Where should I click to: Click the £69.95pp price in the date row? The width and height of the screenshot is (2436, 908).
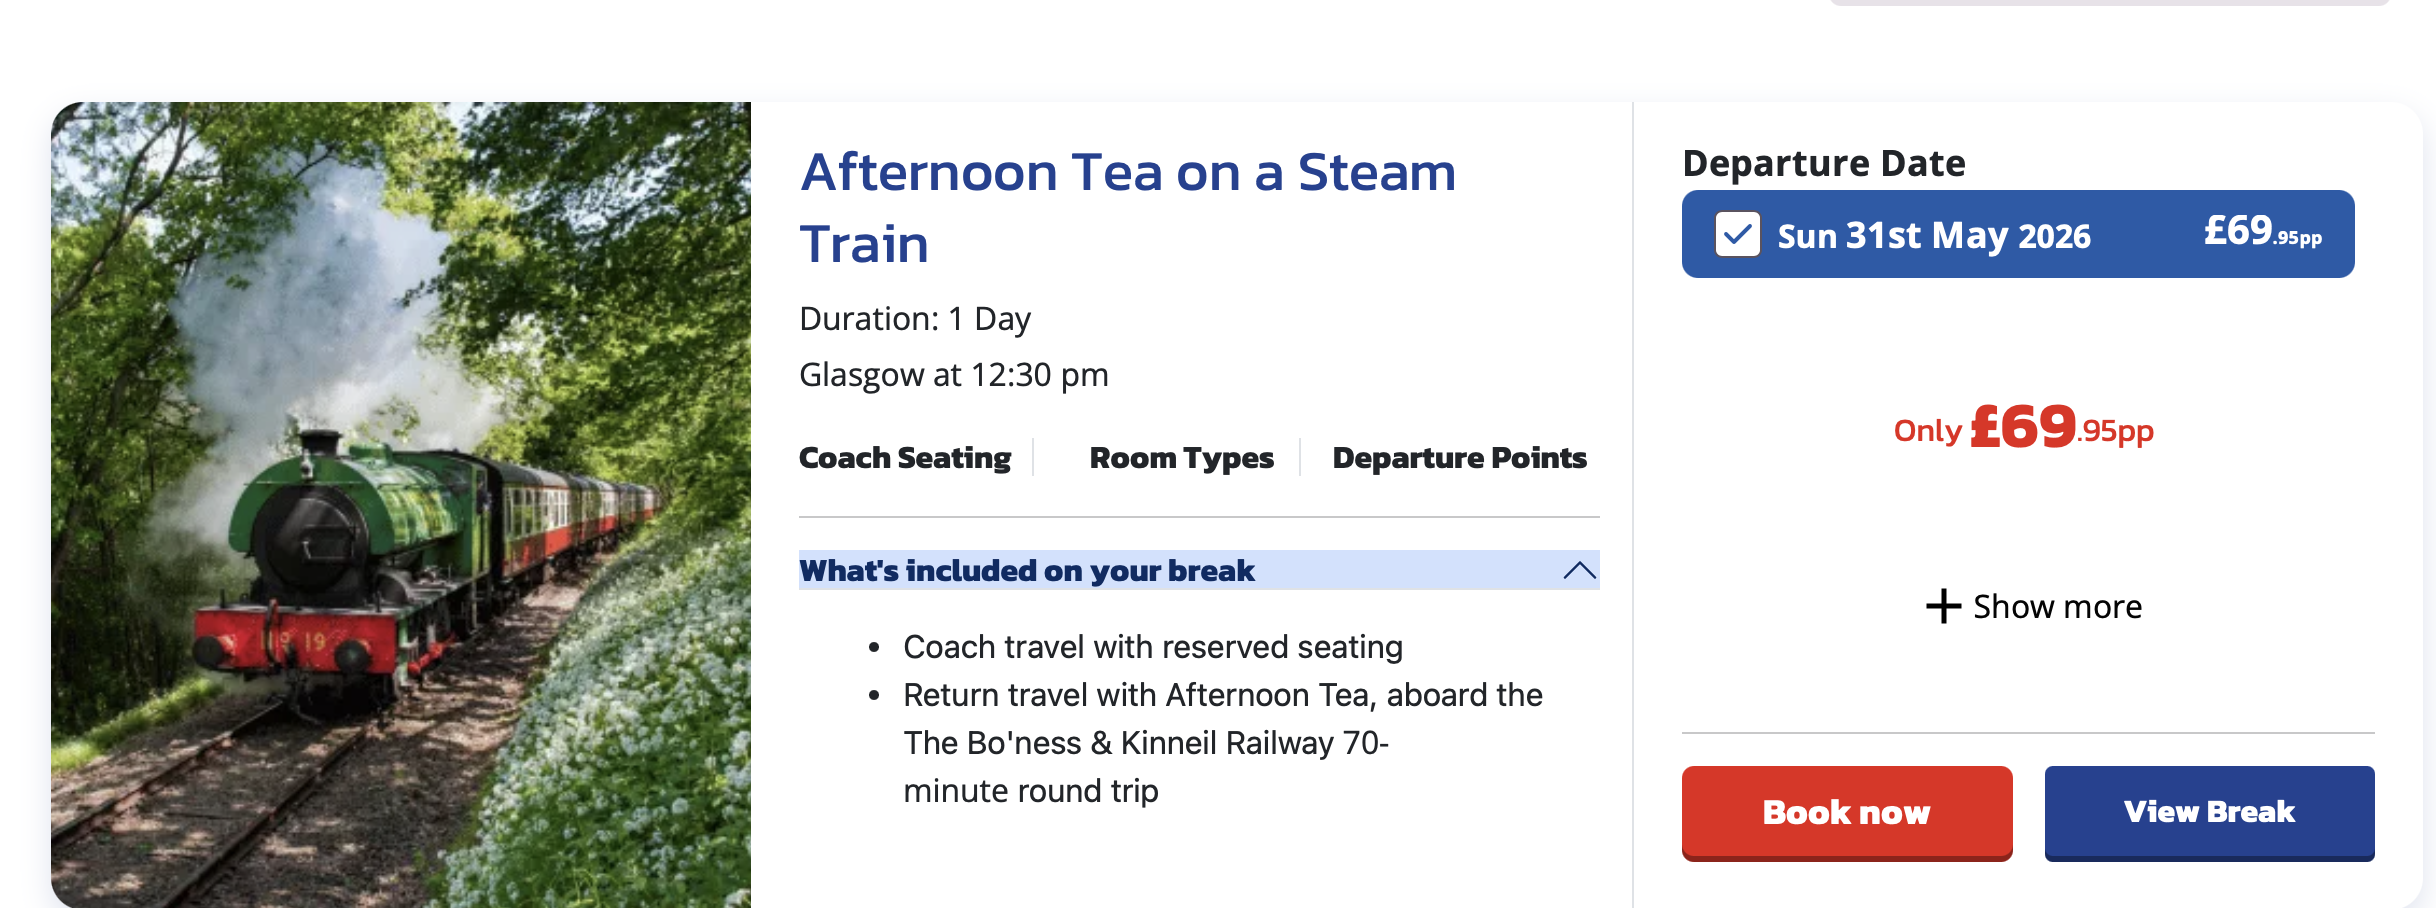click(2262, 232)
